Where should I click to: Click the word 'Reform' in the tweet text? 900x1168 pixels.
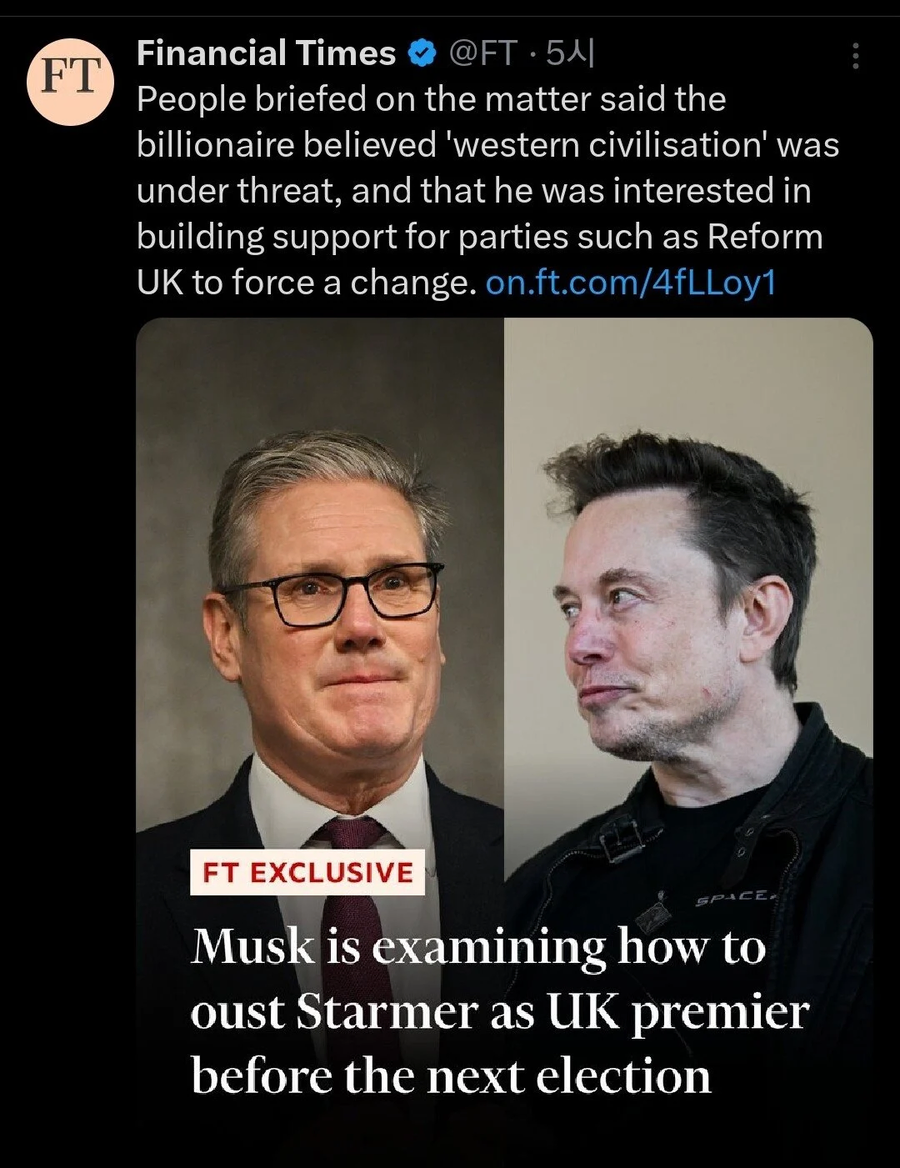coord(765,237)
